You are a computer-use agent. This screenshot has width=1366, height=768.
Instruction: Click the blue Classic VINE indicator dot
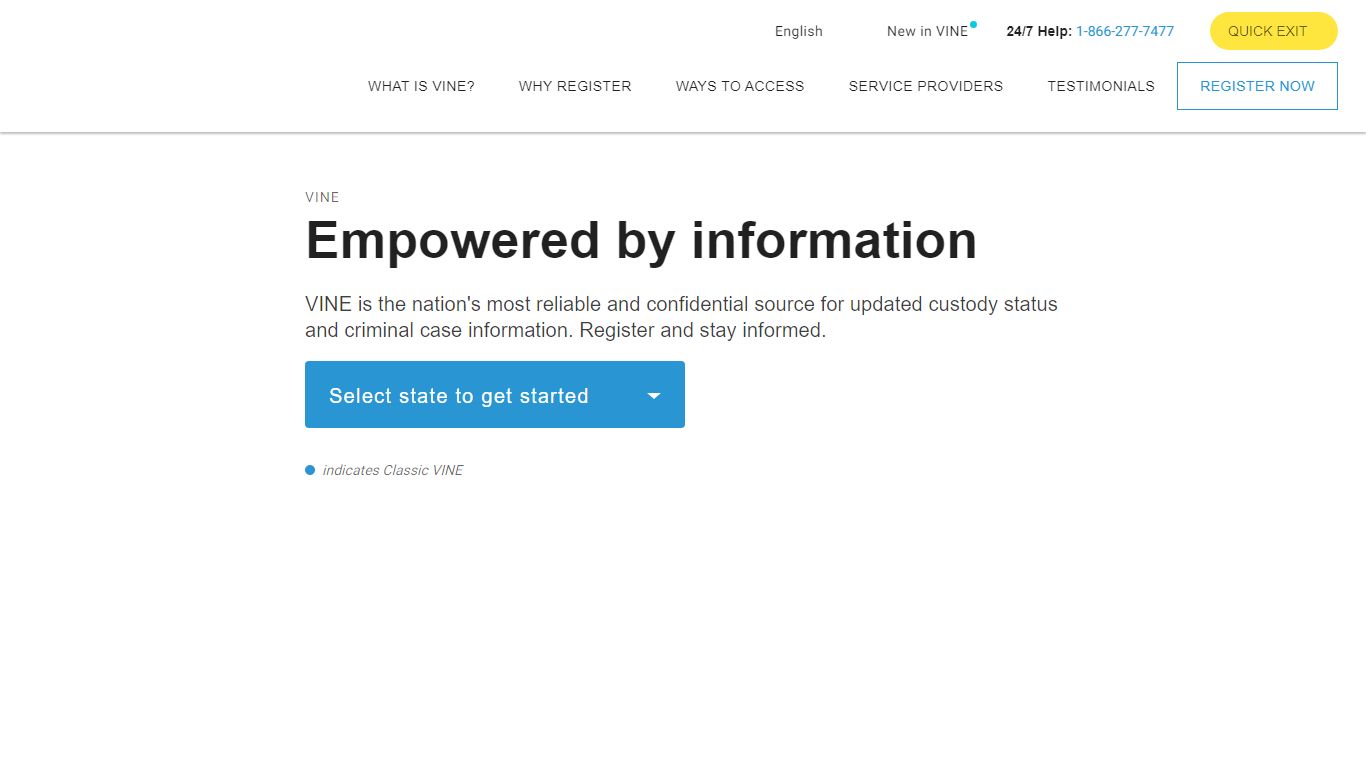(x=310, y=470)
